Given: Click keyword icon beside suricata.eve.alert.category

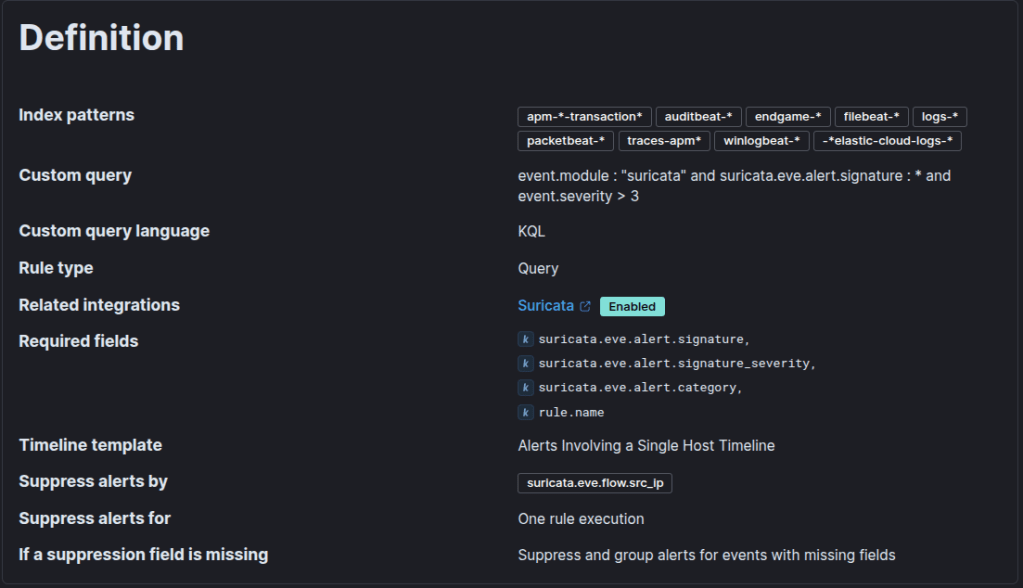Looking at the screenshot, I should point(526,387).
